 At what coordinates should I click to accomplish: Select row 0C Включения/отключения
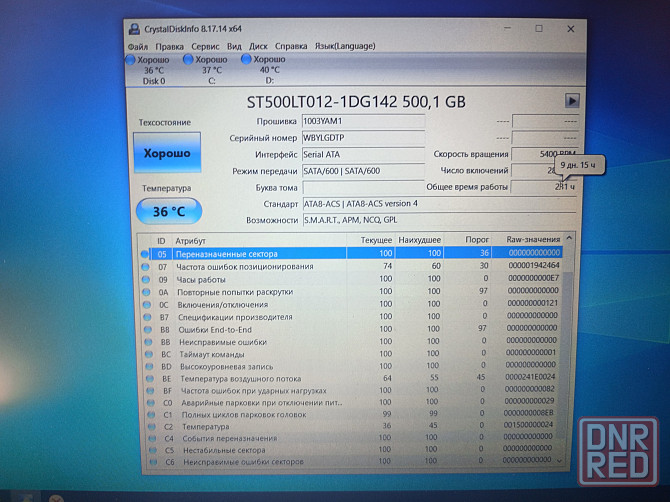point(350,304)
